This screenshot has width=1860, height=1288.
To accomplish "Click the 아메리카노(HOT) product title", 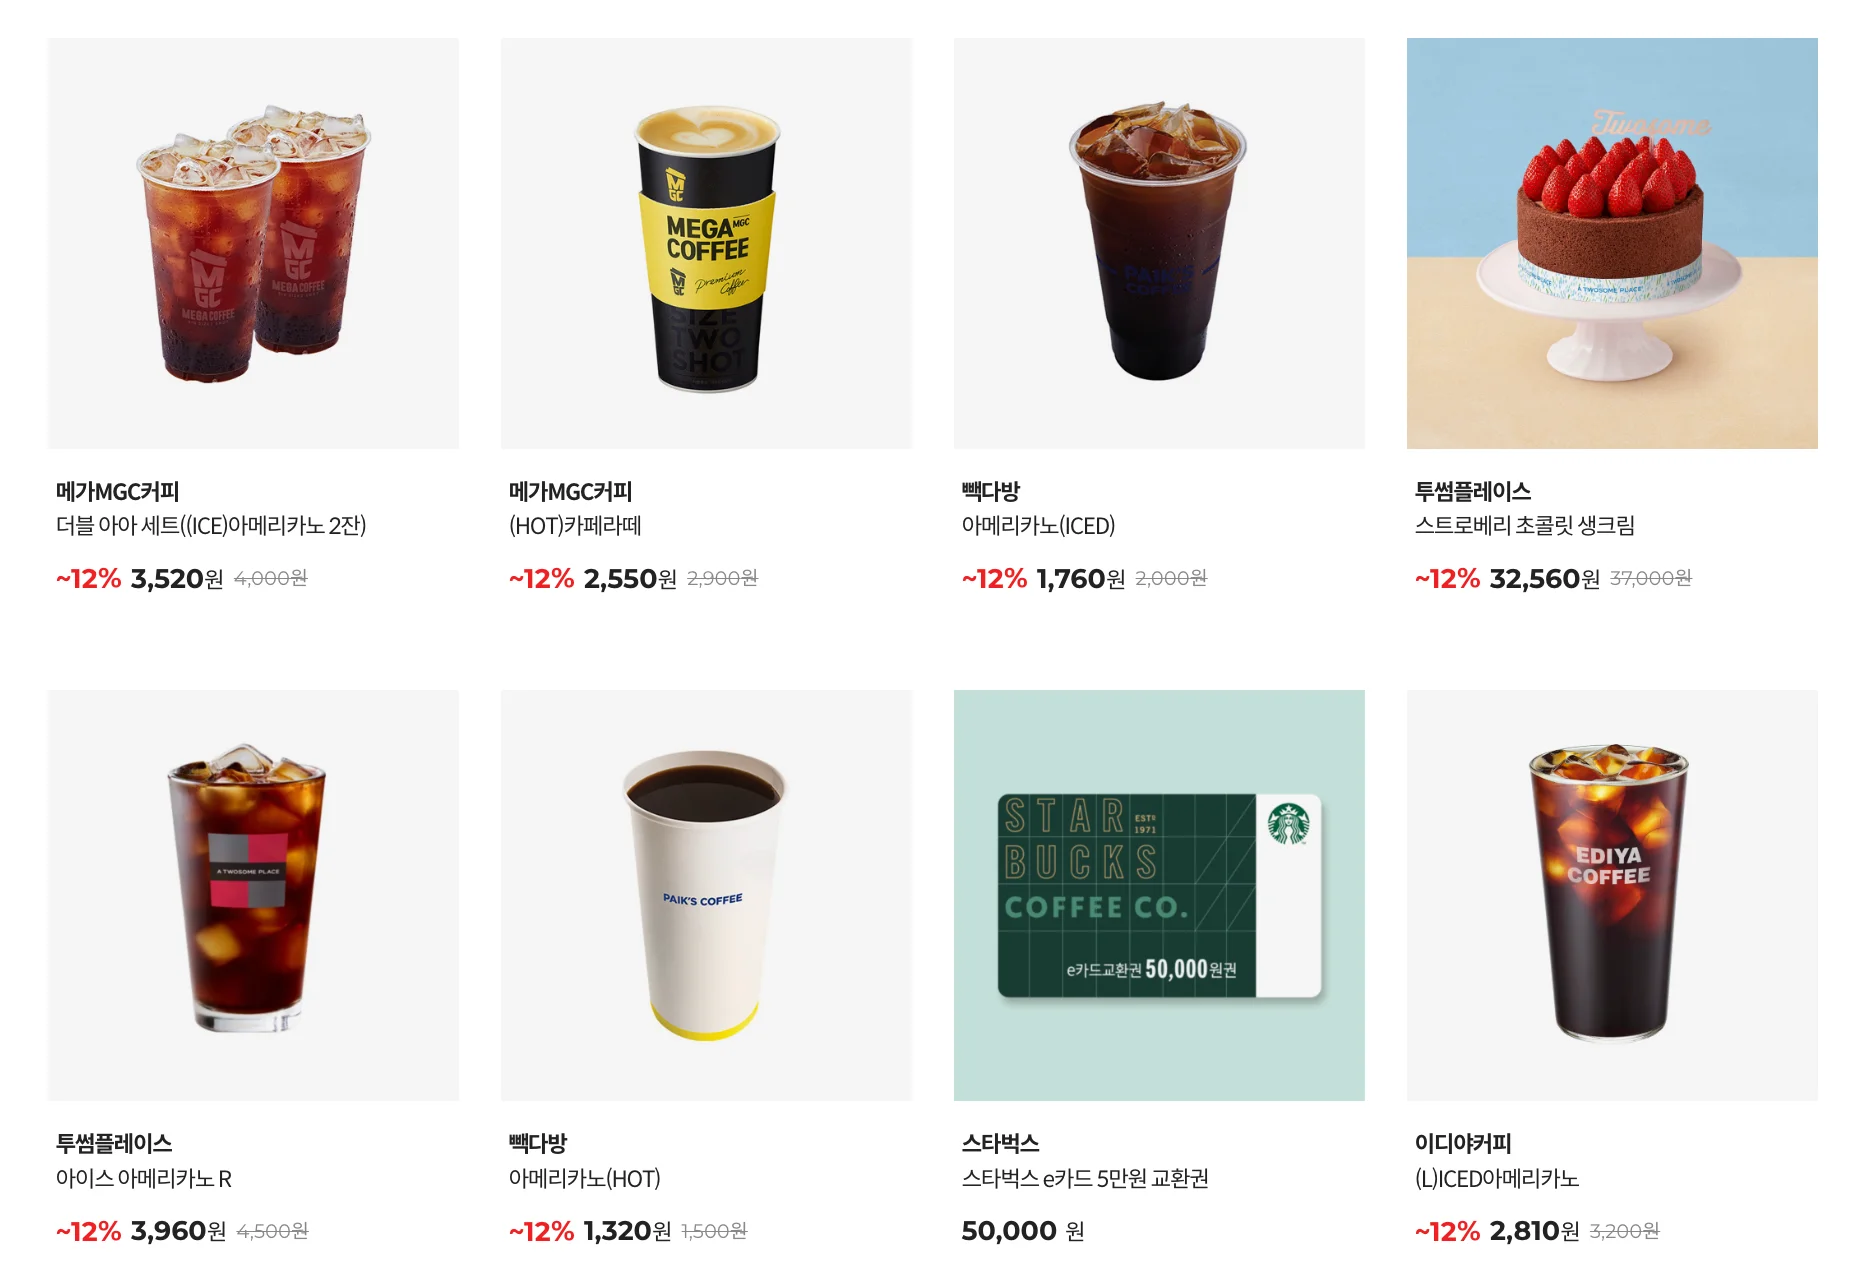I will (585, 1178).
